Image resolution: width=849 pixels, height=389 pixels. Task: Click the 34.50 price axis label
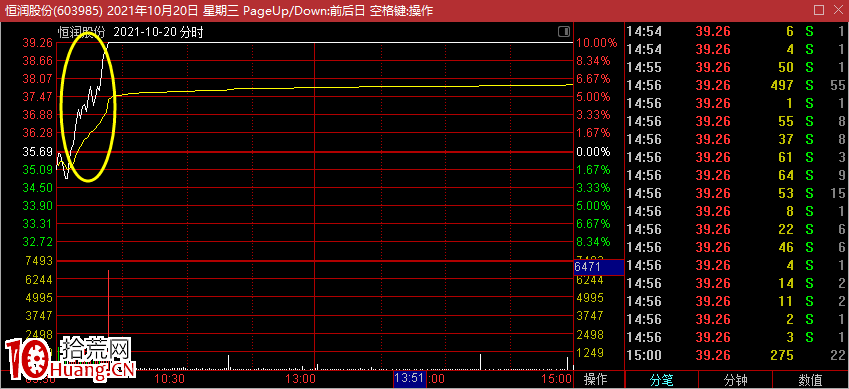point(37,187)
